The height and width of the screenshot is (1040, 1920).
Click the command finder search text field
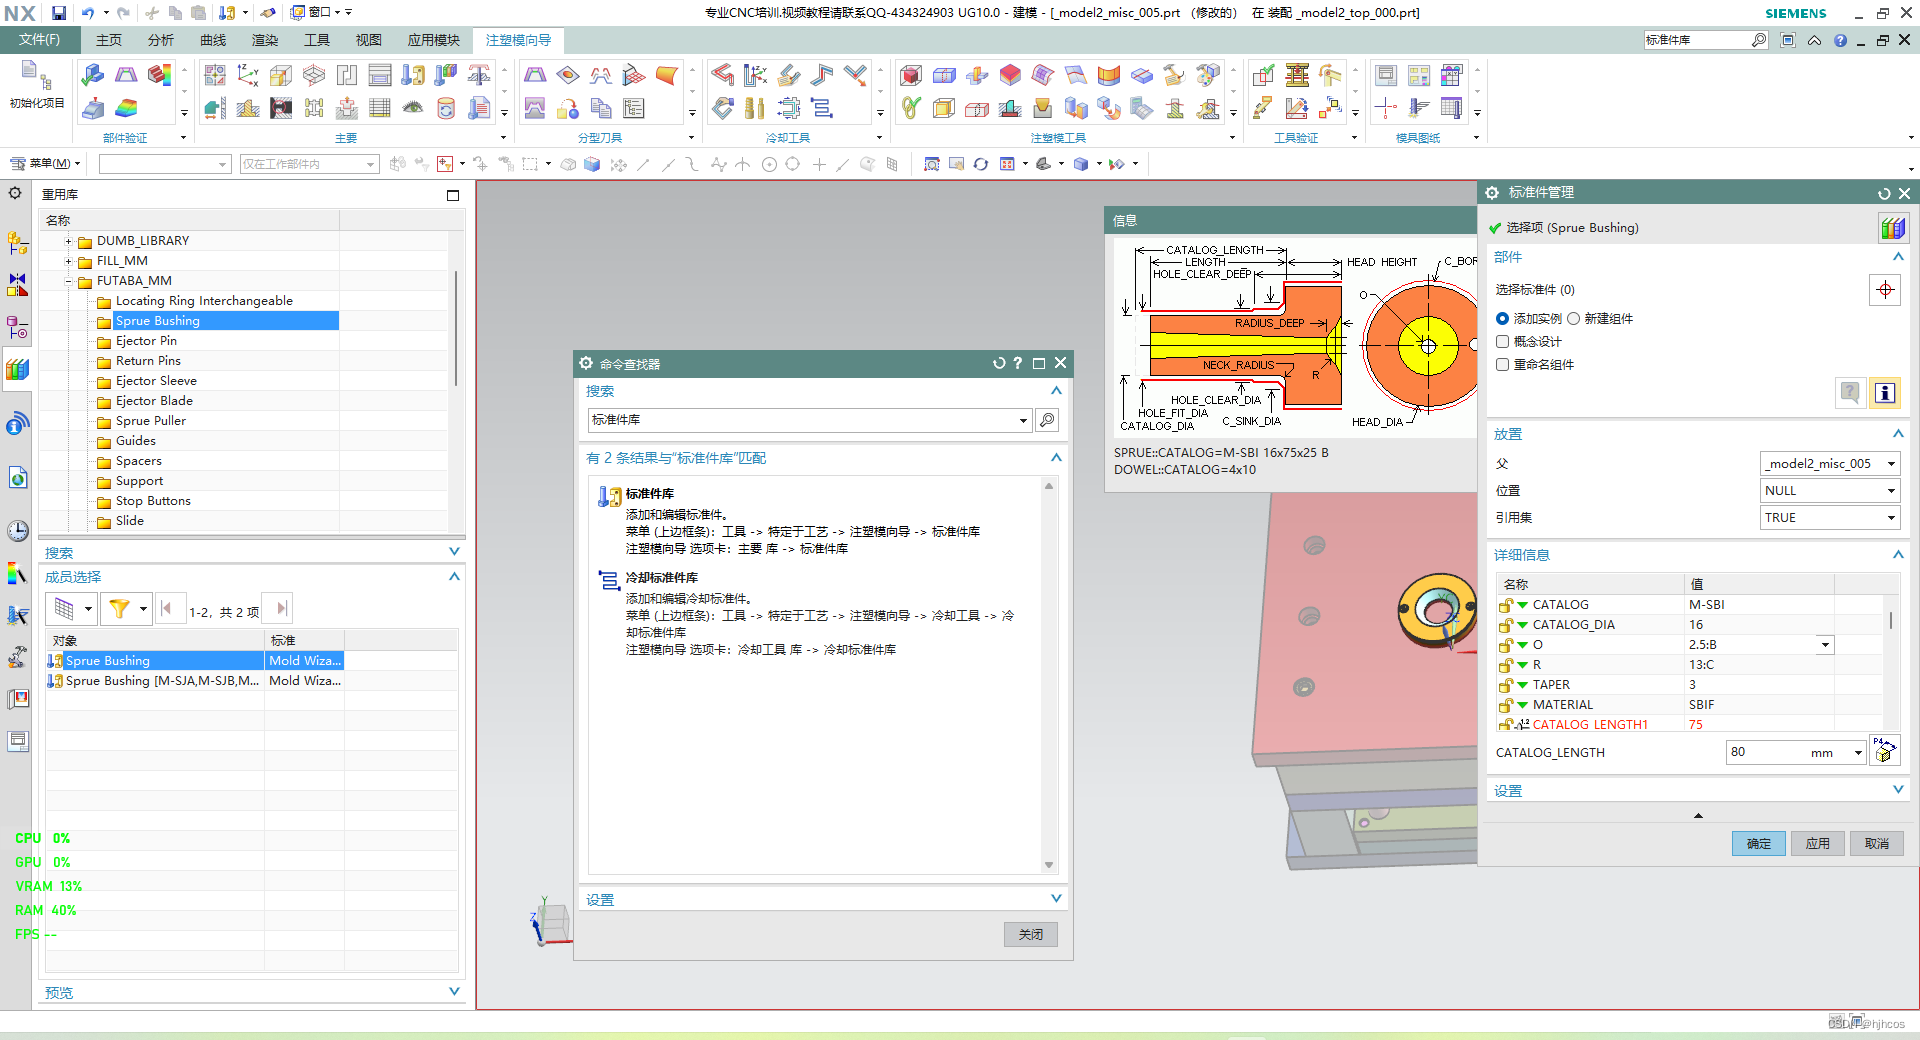pos(802,420)
